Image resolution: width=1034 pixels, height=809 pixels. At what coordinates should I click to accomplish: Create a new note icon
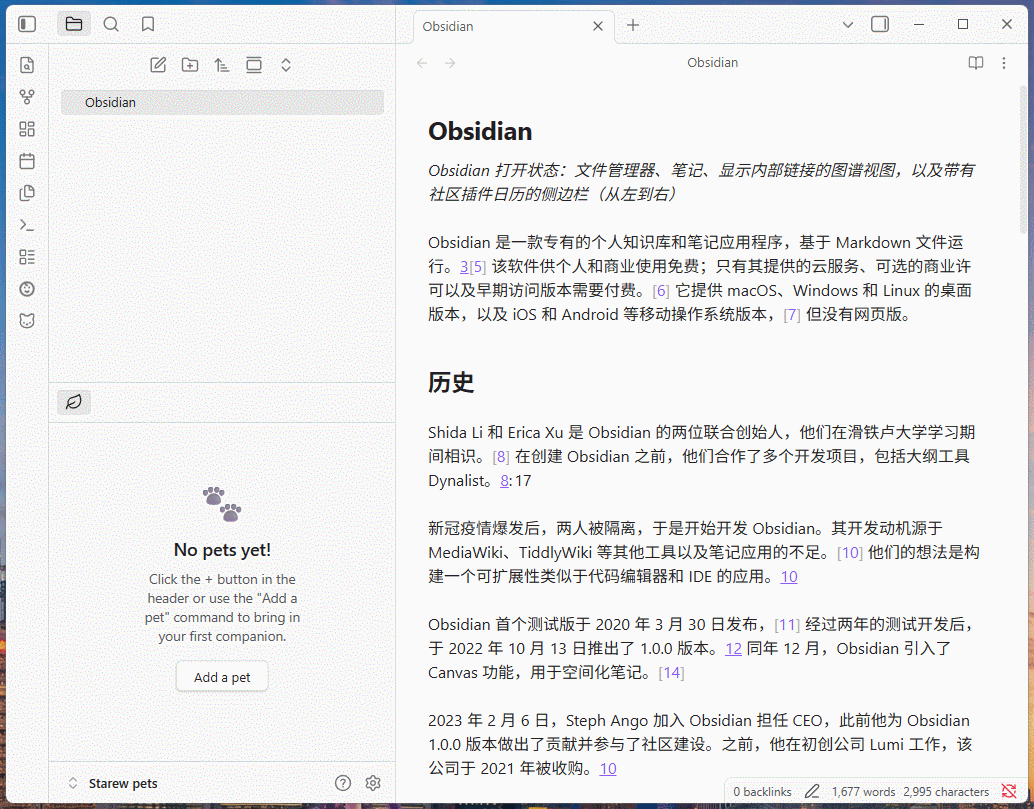(x=158, y=65)
